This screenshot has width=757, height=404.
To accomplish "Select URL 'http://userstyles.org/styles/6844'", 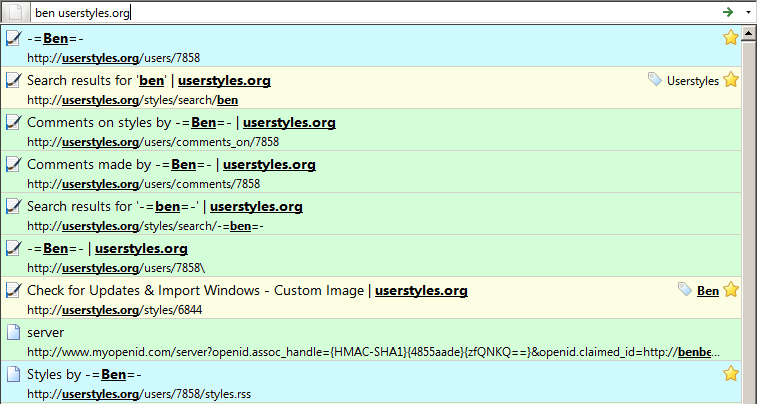I will pos(114,310).
